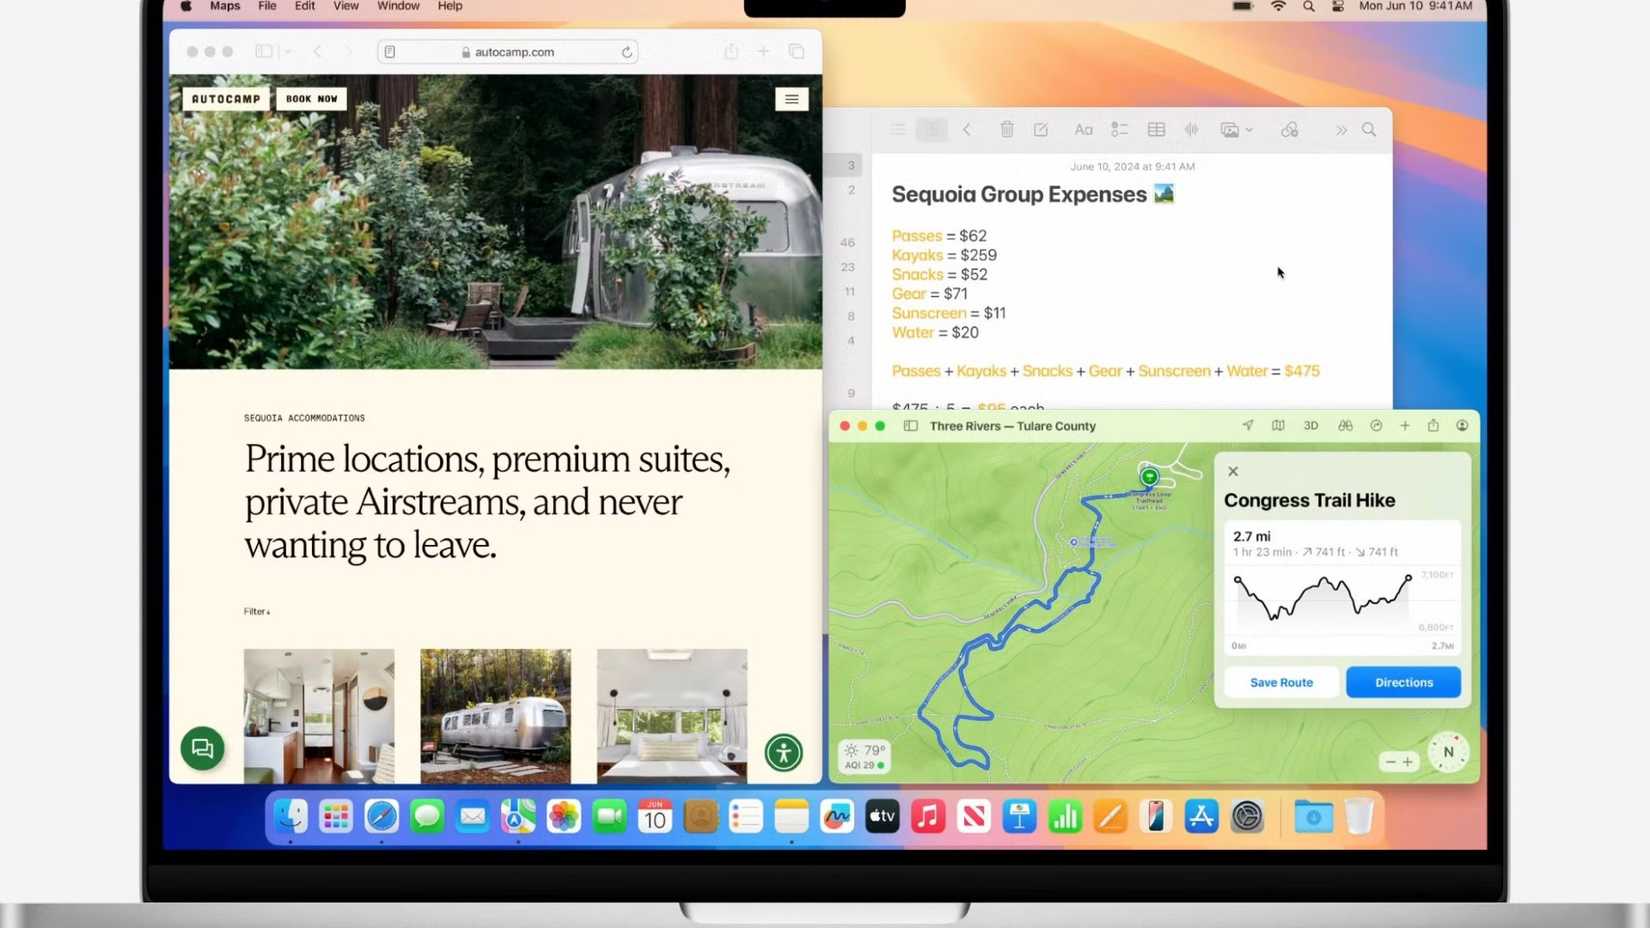Add a new item with Maps plus icon
This screenshot has height=928, width=1650.
point(1405,426)
